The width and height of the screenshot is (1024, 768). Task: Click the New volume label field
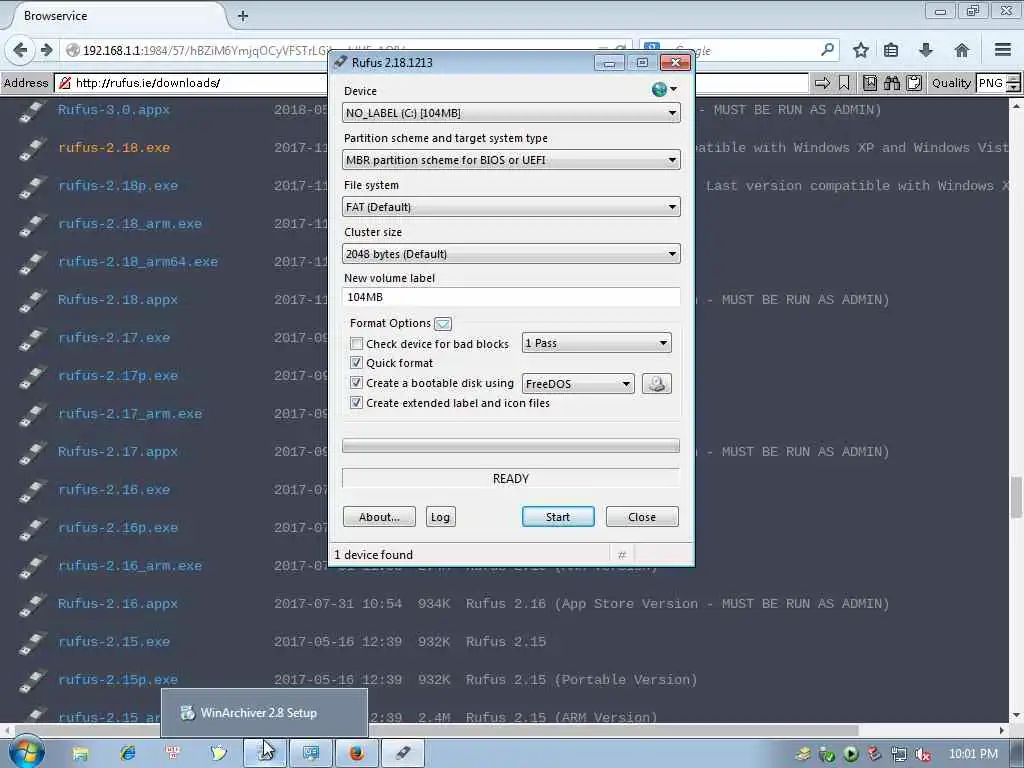pyautogui.click(x=511, y=297)
